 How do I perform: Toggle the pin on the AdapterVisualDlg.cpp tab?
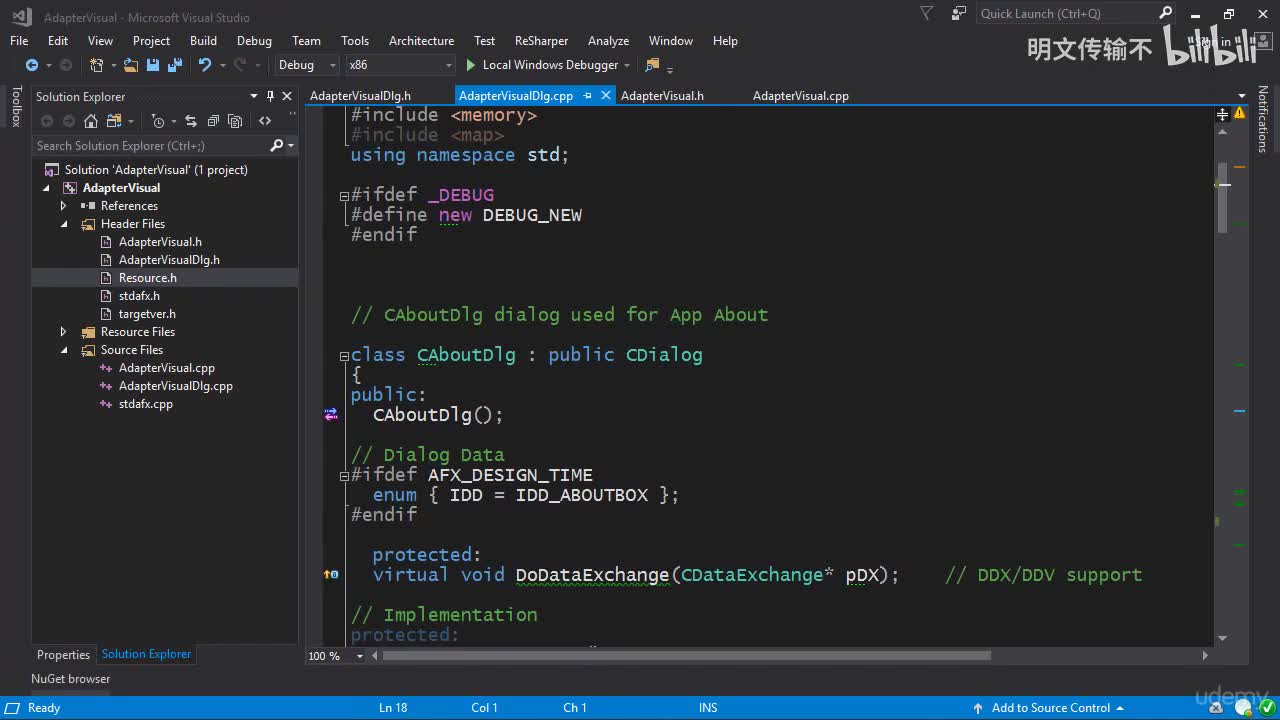click(588, 96)
